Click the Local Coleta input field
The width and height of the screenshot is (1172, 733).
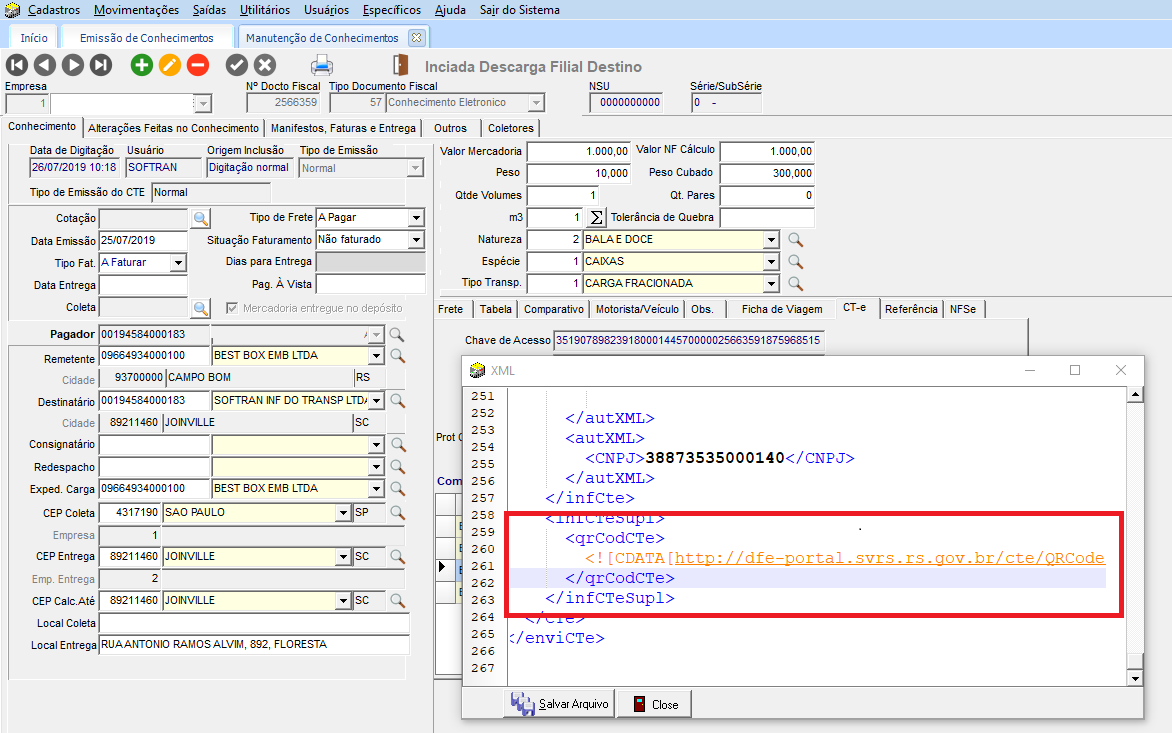pos(254,624)
